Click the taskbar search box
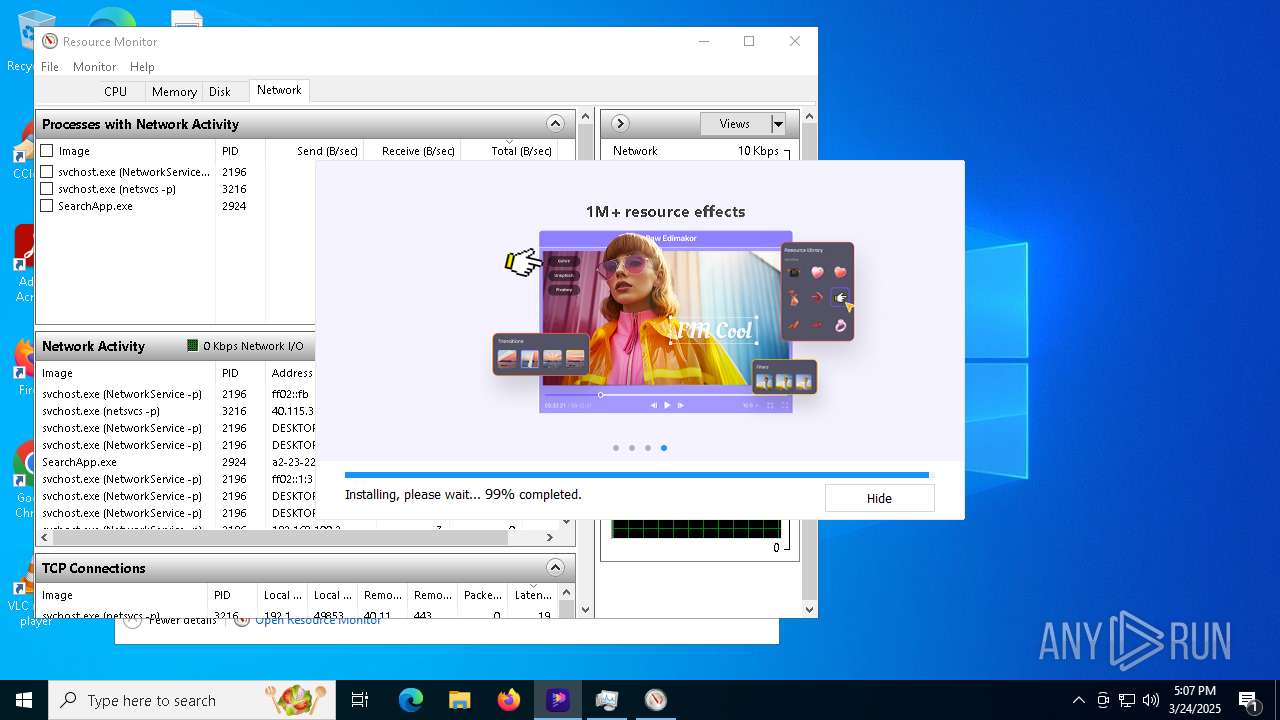 tap(192, 700)
